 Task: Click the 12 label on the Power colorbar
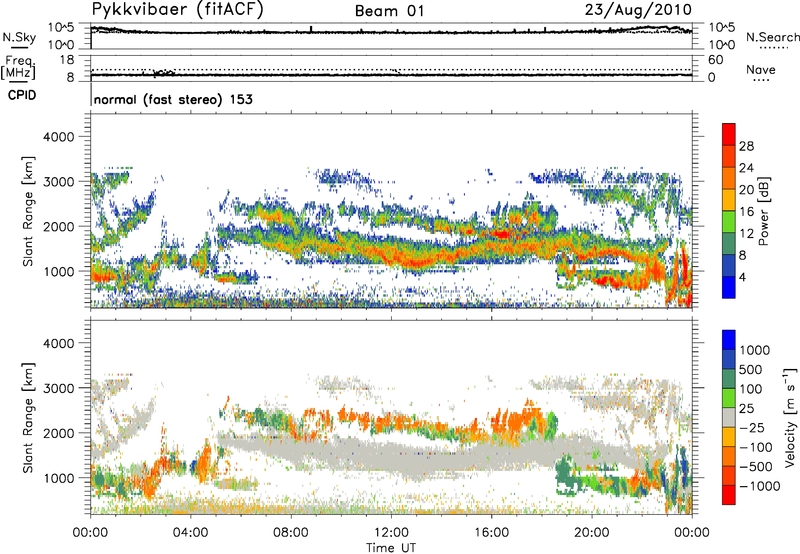746,234
